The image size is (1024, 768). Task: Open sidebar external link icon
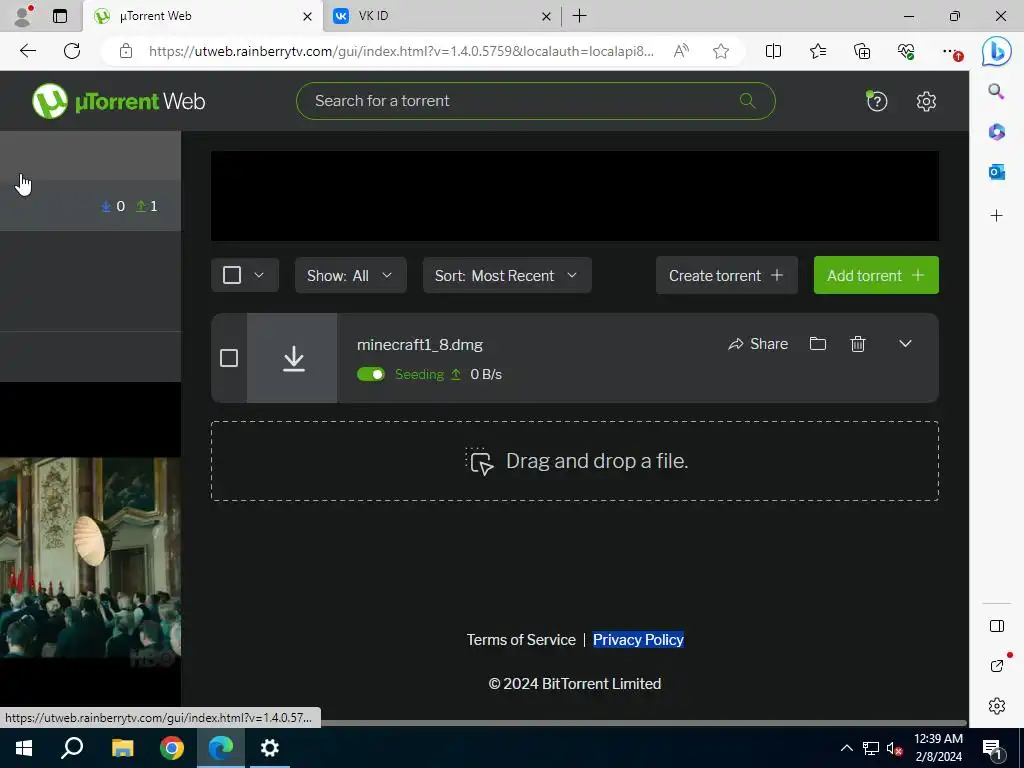tap(997, 665)
